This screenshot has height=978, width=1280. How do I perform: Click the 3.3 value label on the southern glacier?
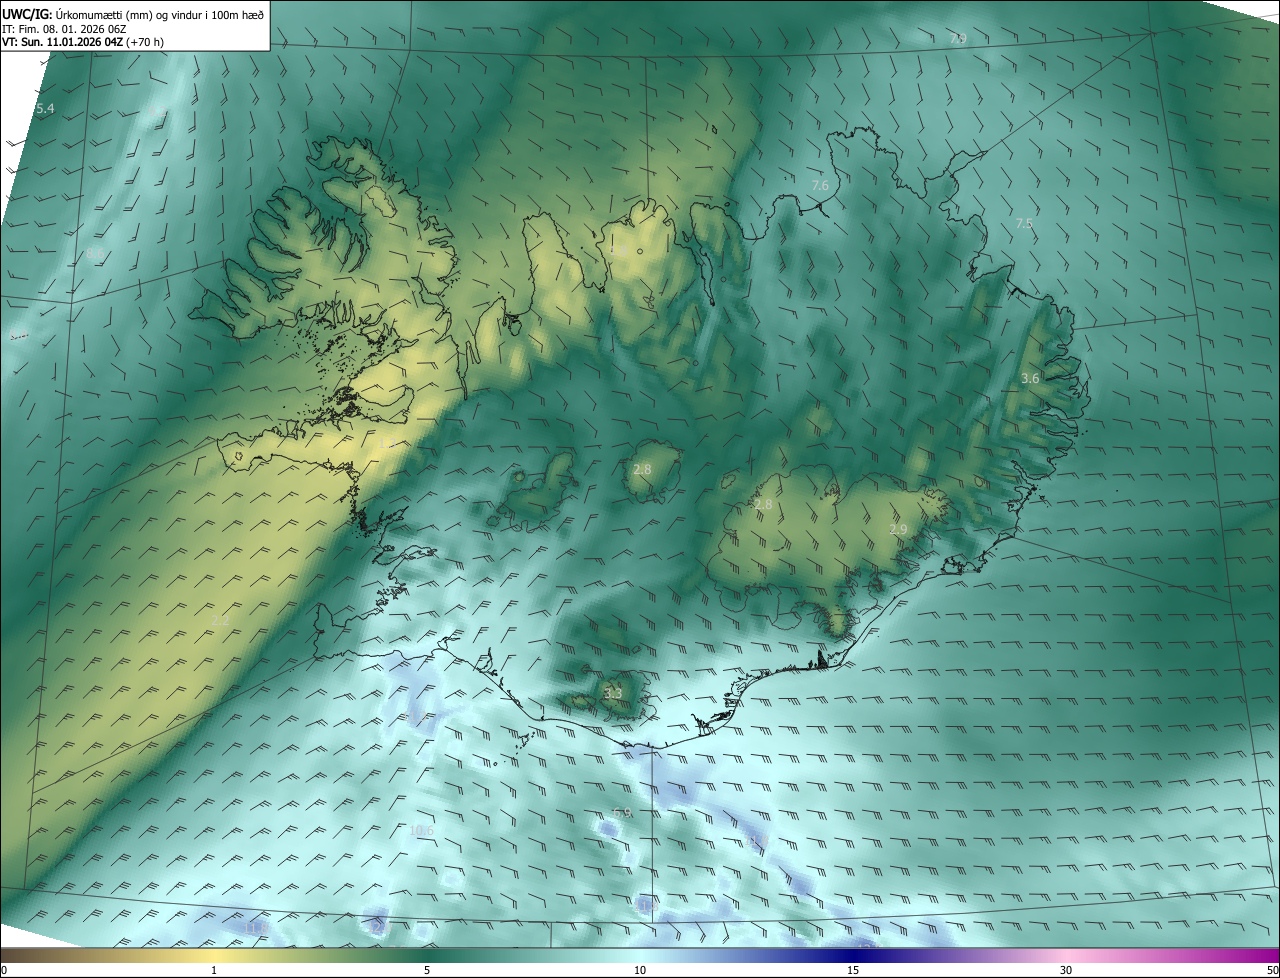point(613,692)
